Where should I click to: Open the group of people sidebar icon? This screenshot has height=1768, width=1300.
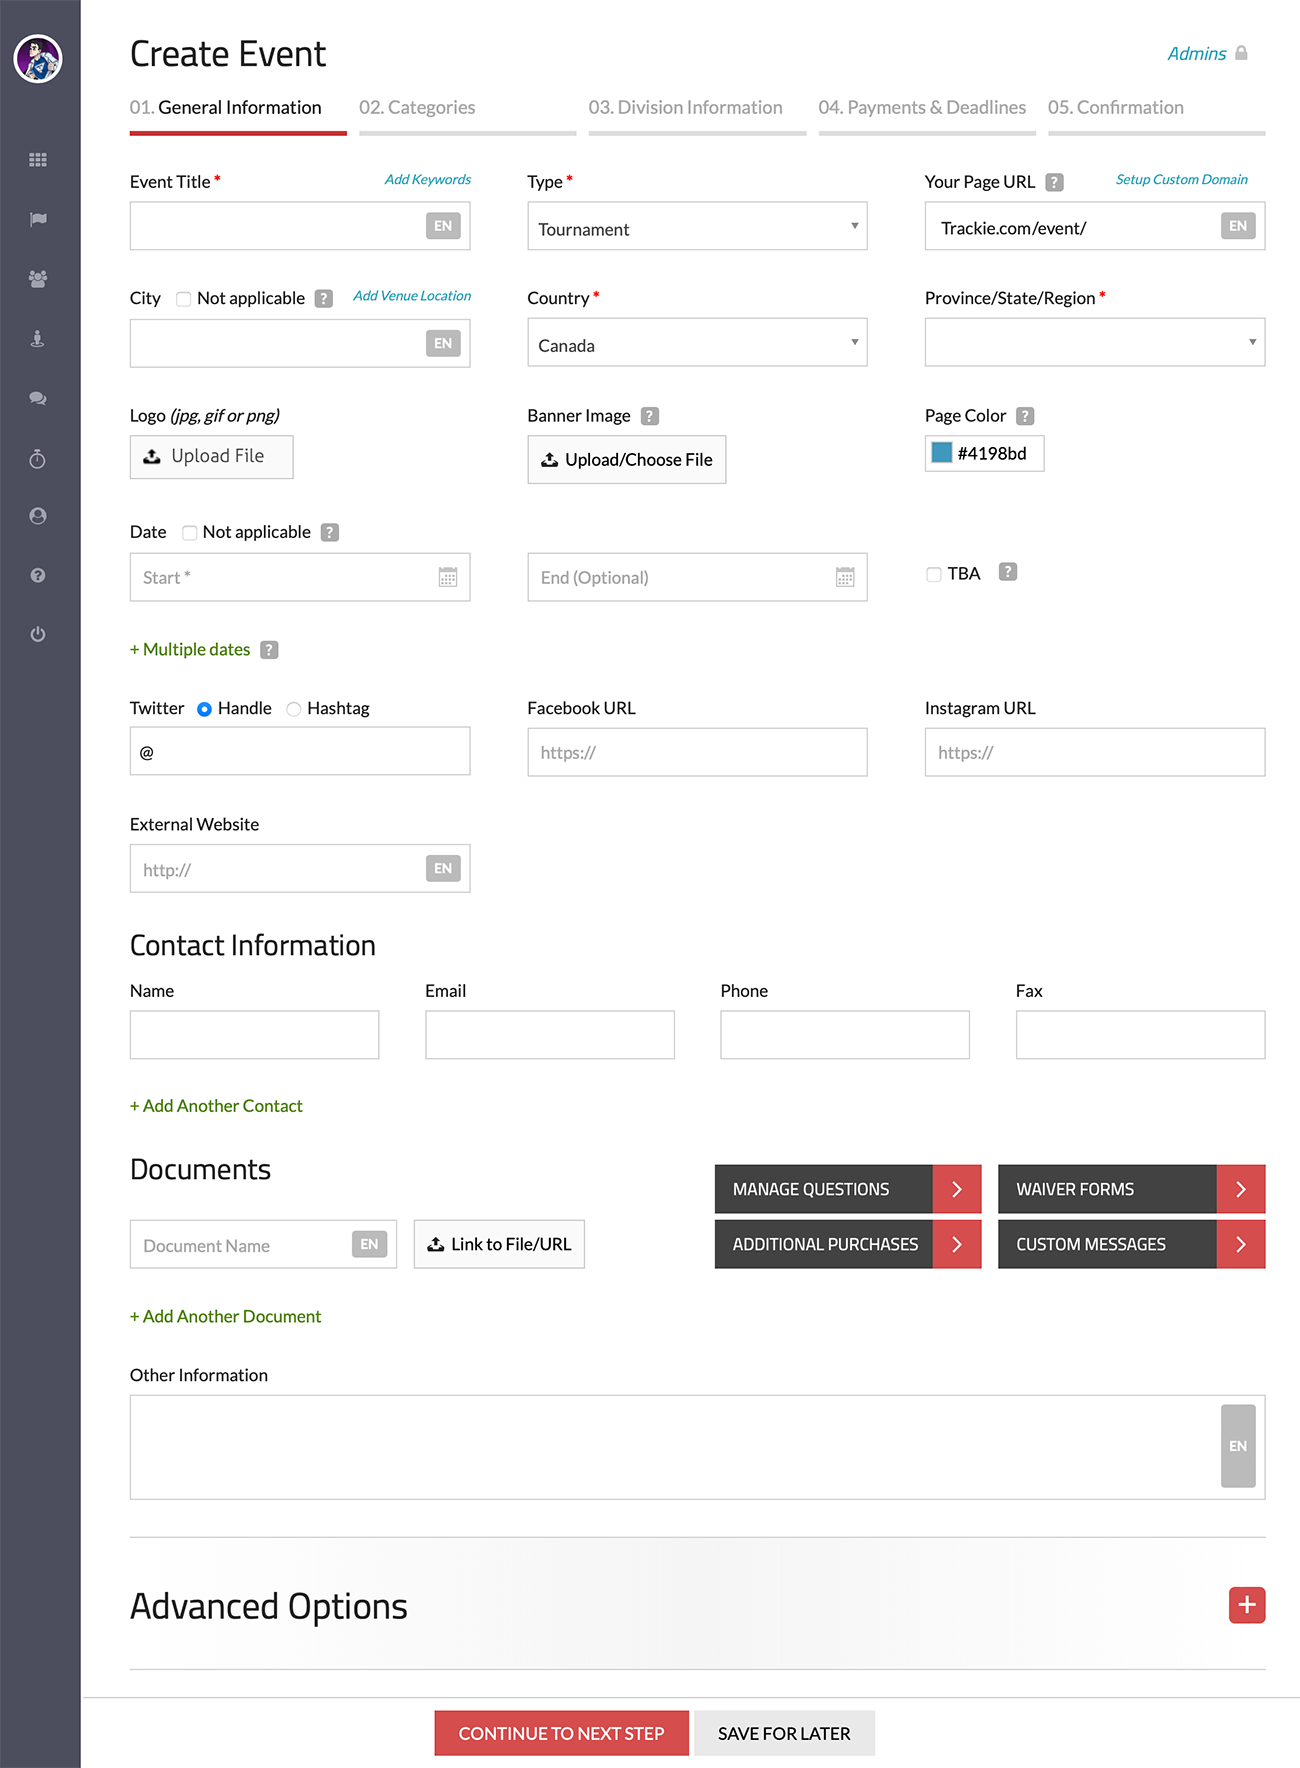coord(38,279)
